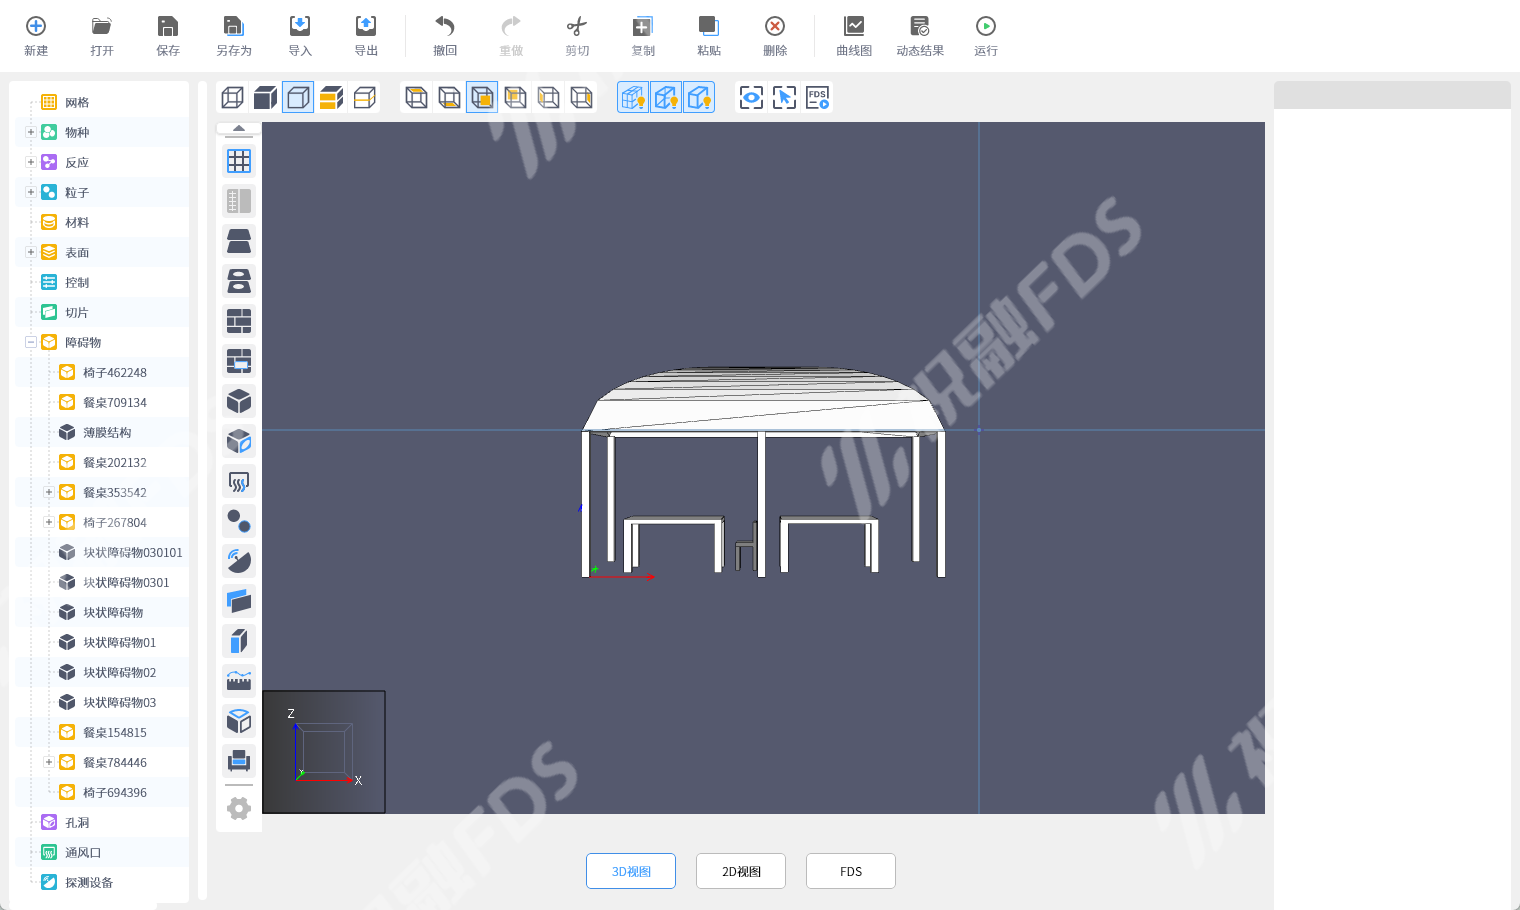1520x910 pixels.
Task: Click the left panel vertical scrollbar
Action: pyautogui.click(x=203, y=490)
